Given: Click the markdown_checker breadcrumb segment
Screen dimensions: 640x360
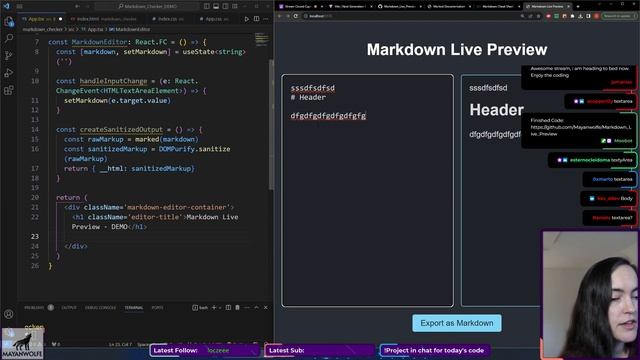Looking at the screenshot, I should [x=42, y=29].
